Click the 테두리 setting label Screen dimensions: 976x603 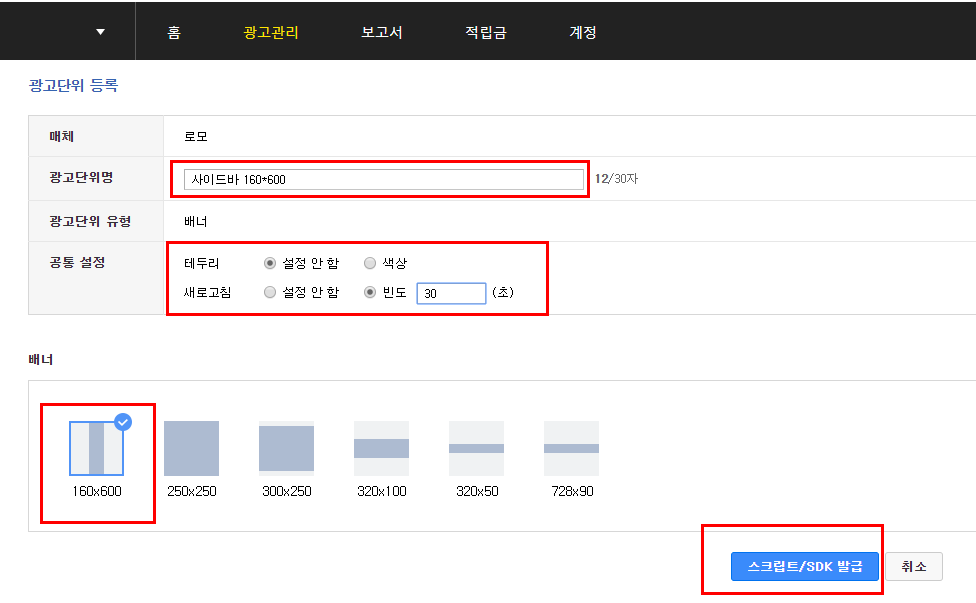[x=202, y=263]
